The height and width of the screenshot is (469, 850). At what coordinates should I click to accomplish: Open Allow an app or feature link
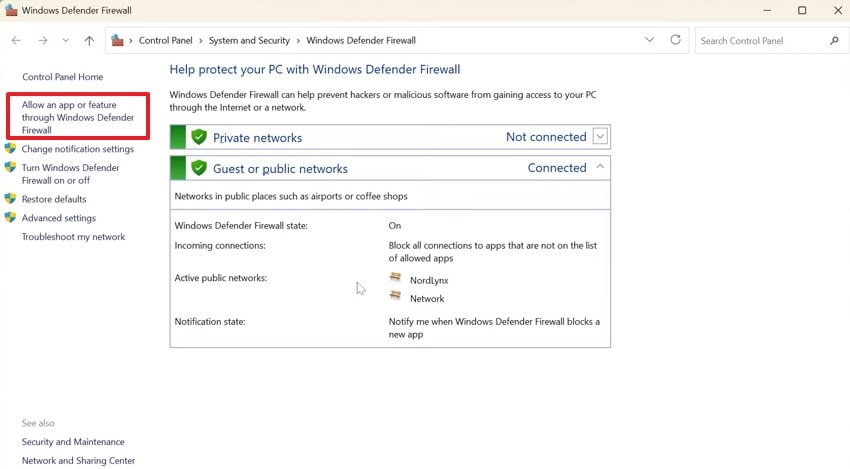(x=78, y=117)
